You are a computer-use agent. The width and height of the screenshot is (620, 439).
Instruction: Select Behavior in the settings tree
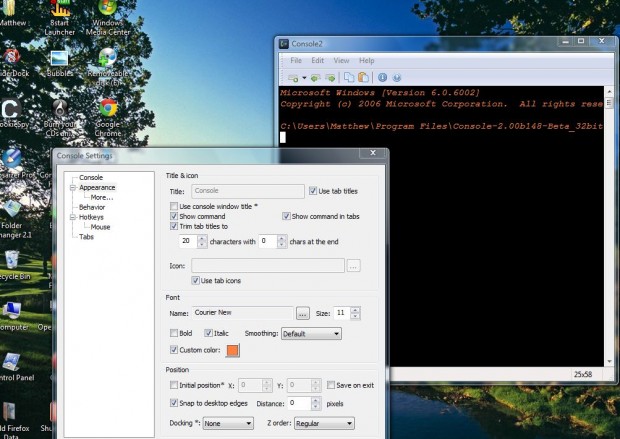(92, 207)
